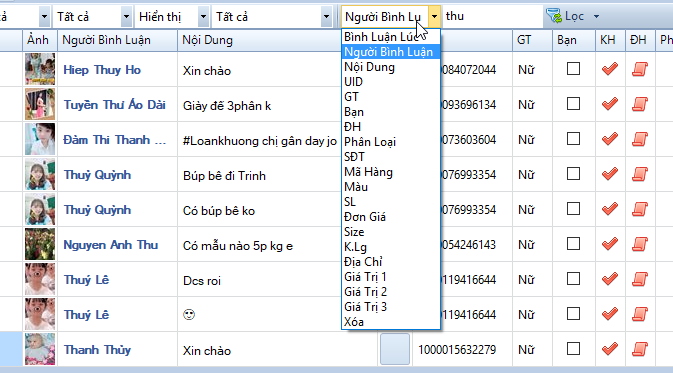Tick the Bạn checkbox for Đàm Thi Thanh
Image resolution: width=673 pixels, height=373 pixels.
[x=573, y=139]
